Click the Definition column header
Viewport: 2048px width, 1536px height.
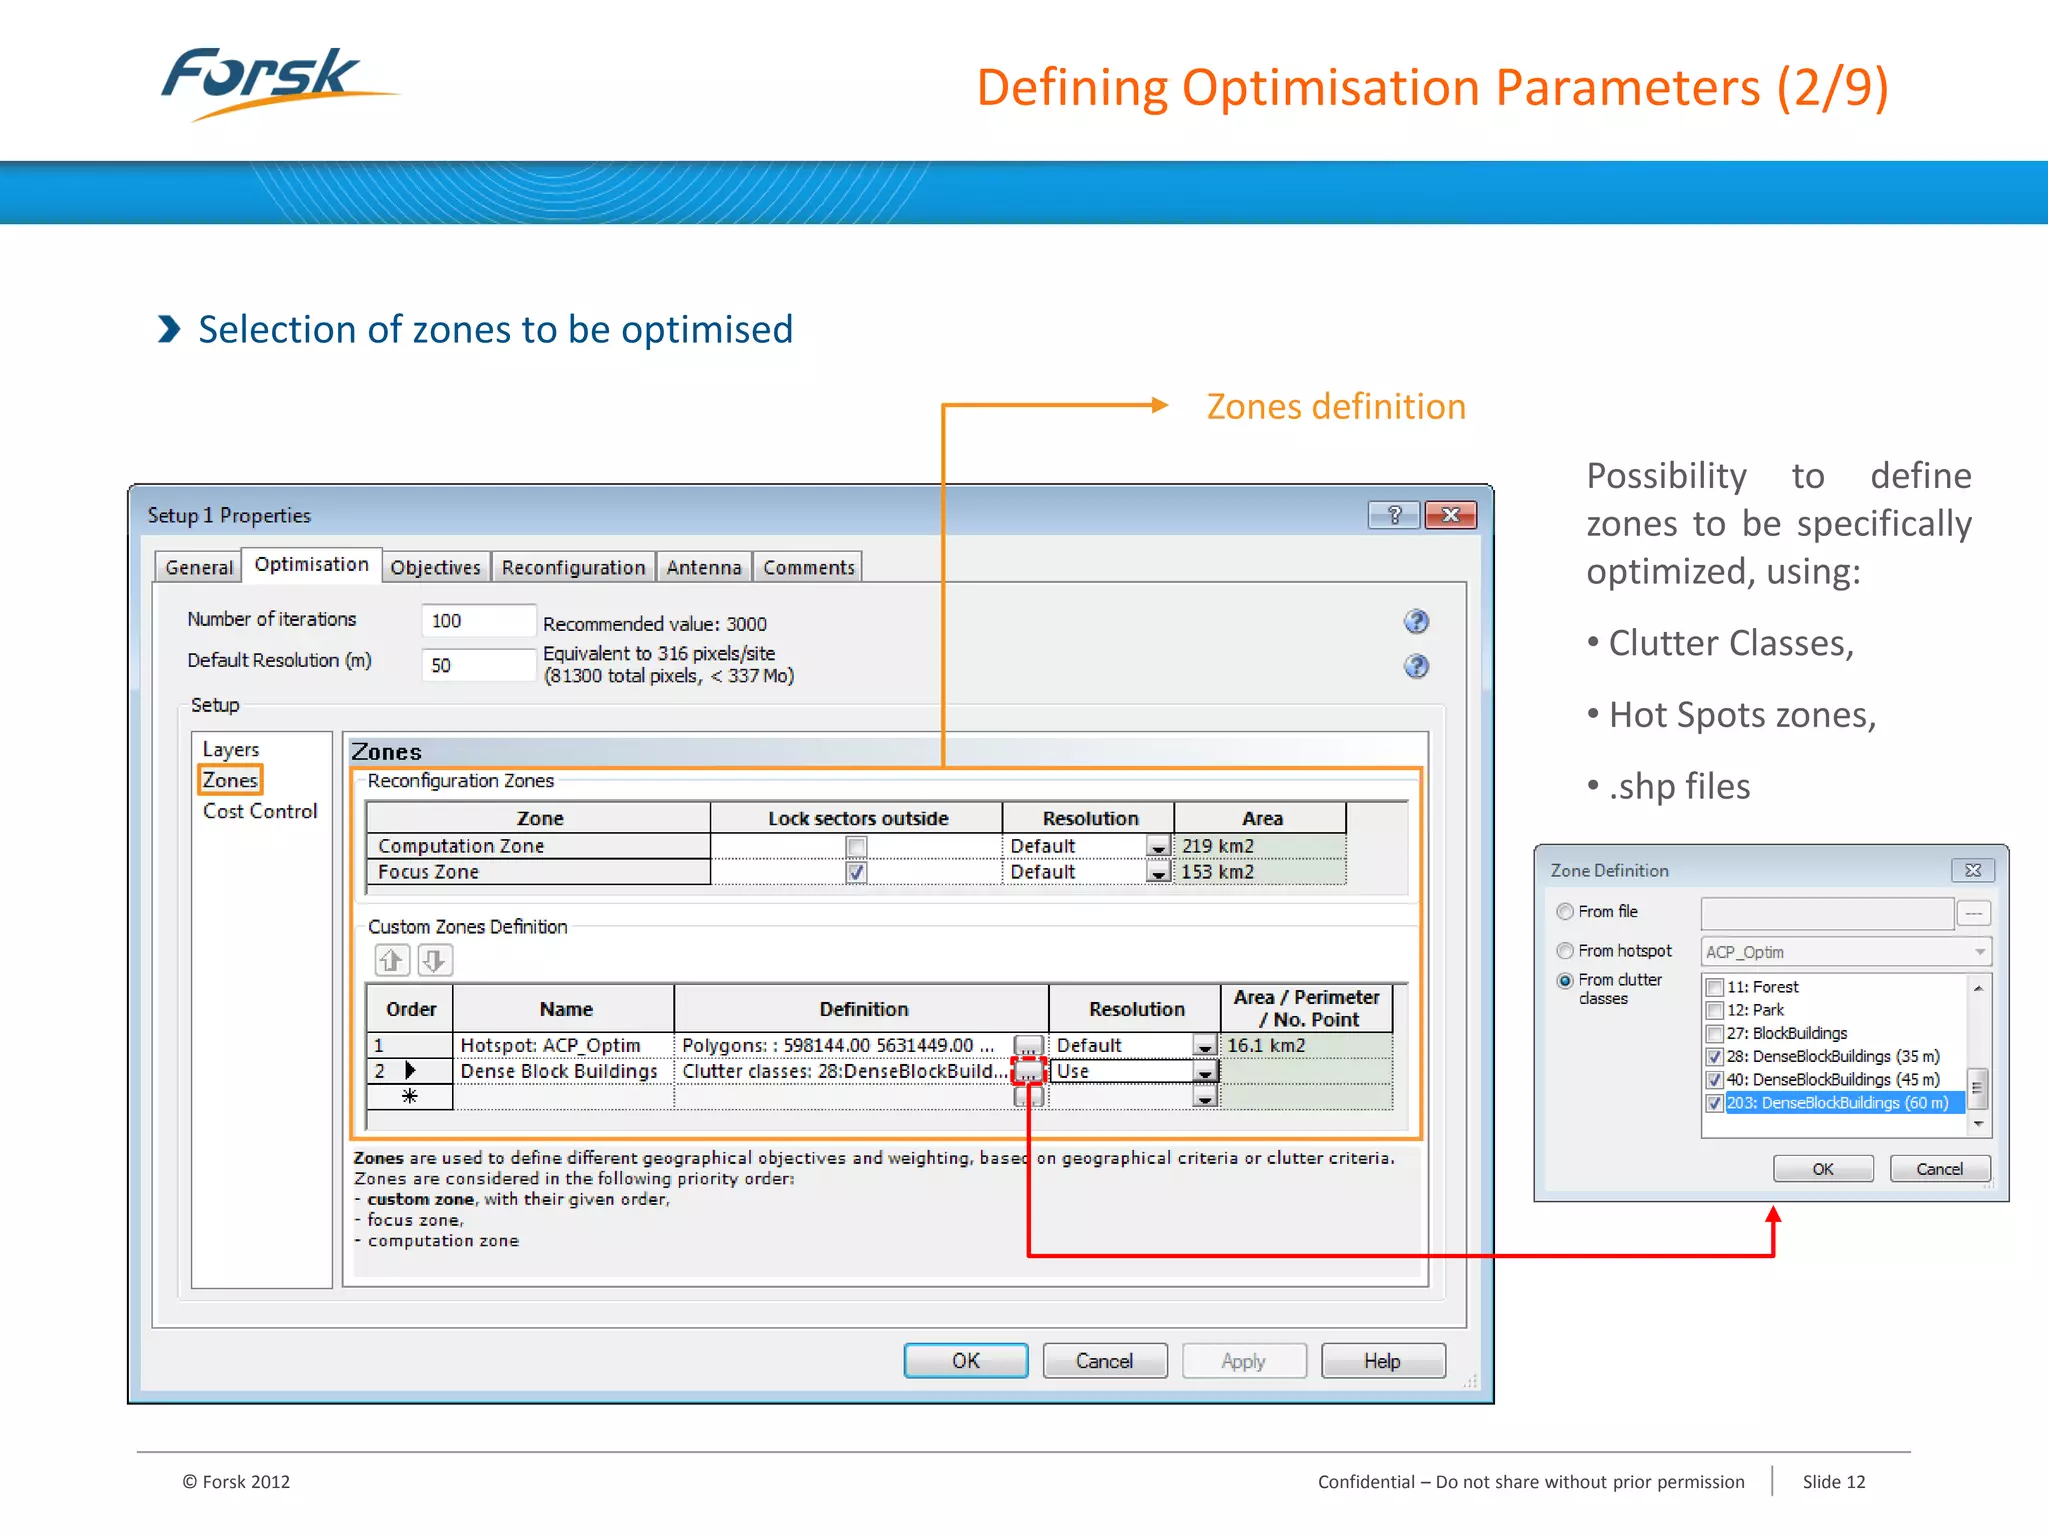(x=863, y=1009)
